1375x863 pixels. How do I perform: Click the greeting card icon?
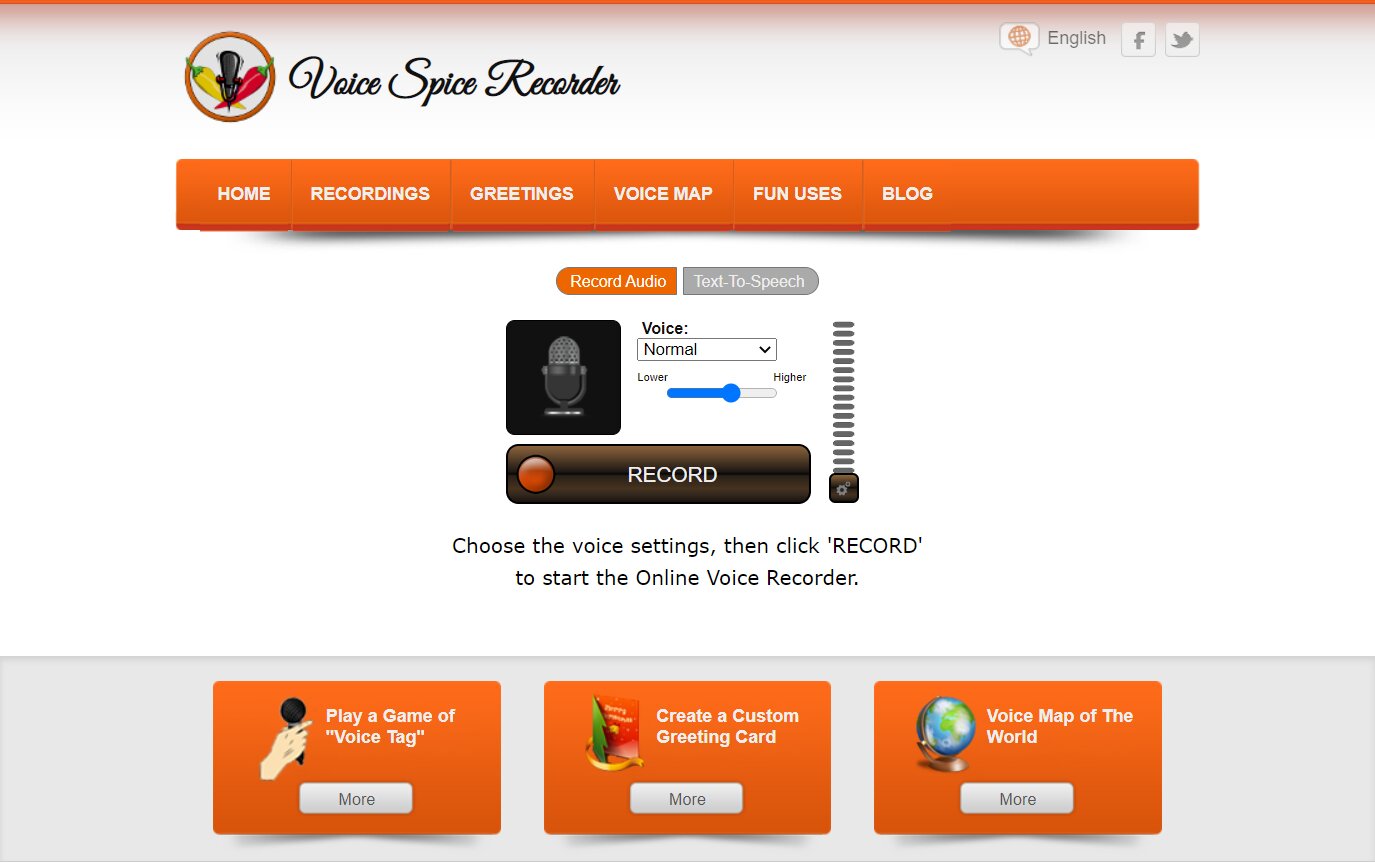614,734
